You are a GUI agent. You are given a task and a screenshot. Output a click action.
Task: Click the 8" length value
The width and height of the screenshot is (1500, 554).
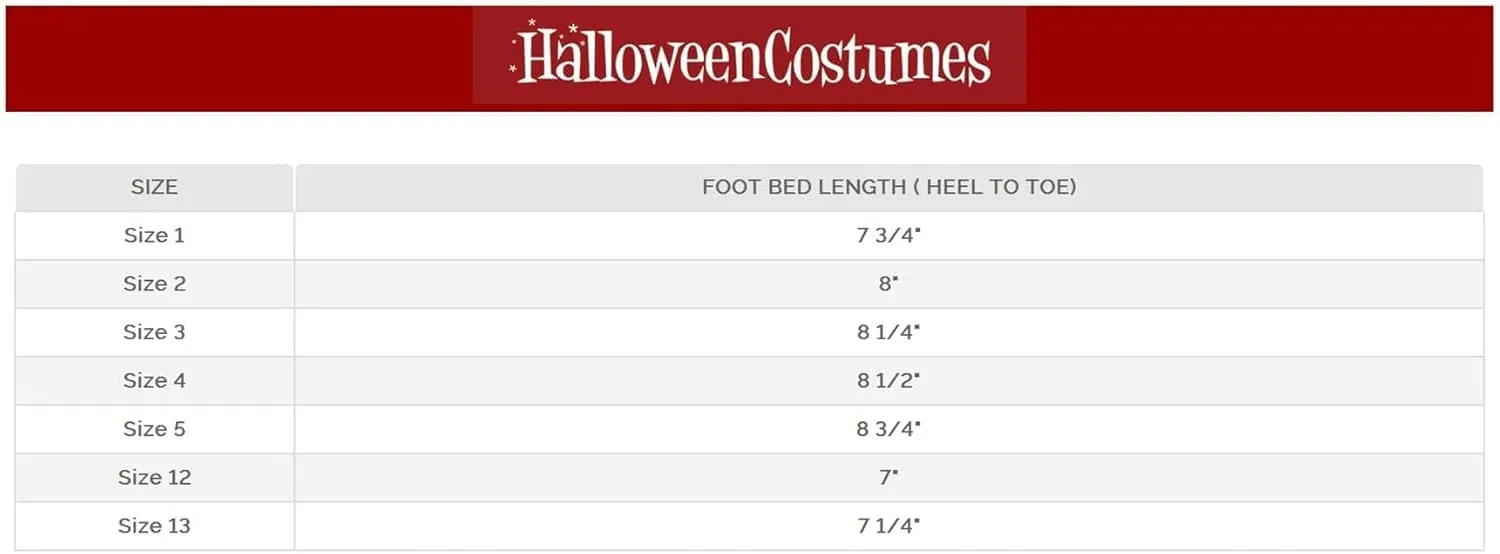point(888,283)
